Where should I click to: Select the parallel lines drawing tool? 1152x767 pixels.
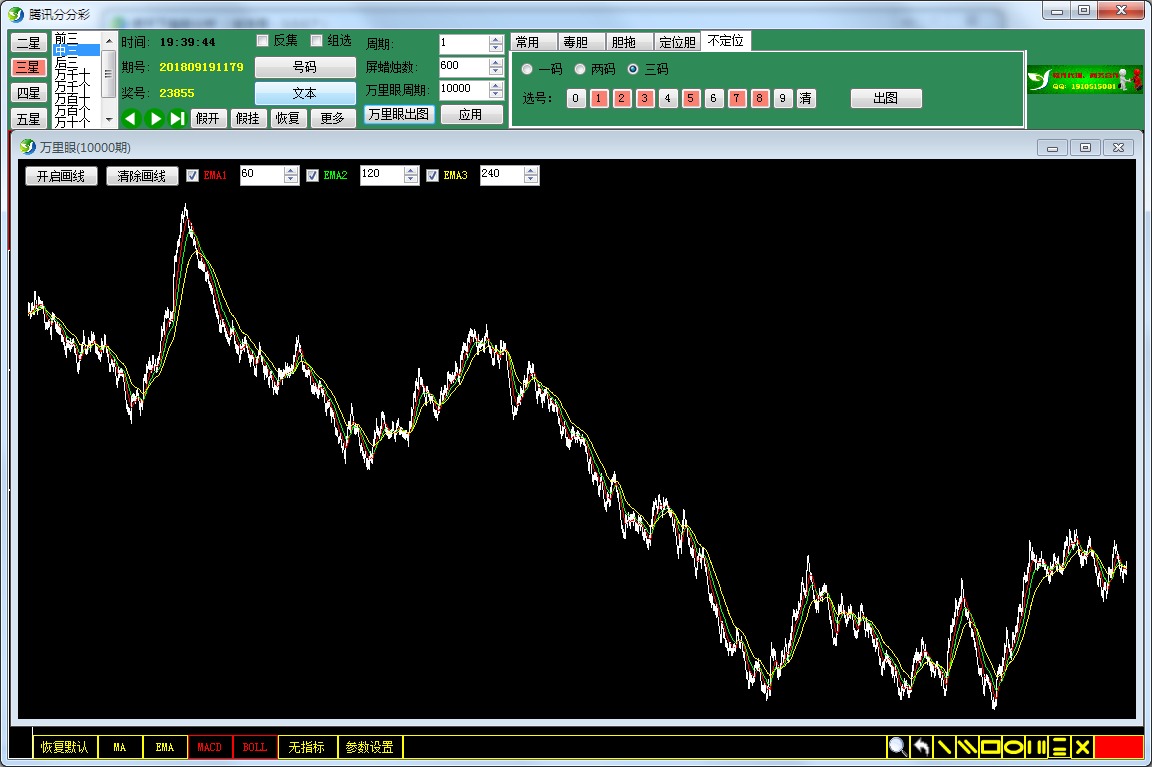tap(967, 747)
